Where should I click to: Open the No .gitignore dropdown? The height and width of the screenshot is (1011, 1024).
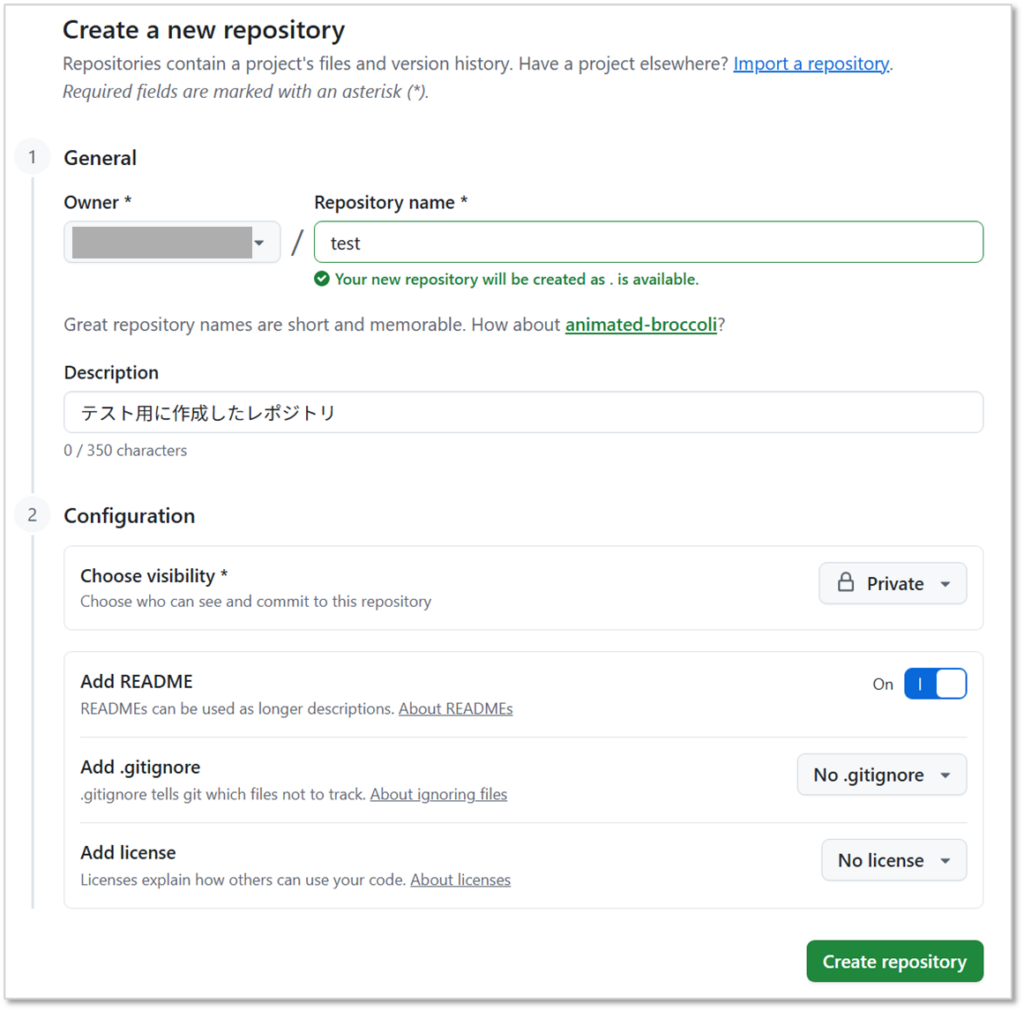[x=881, y=775]
